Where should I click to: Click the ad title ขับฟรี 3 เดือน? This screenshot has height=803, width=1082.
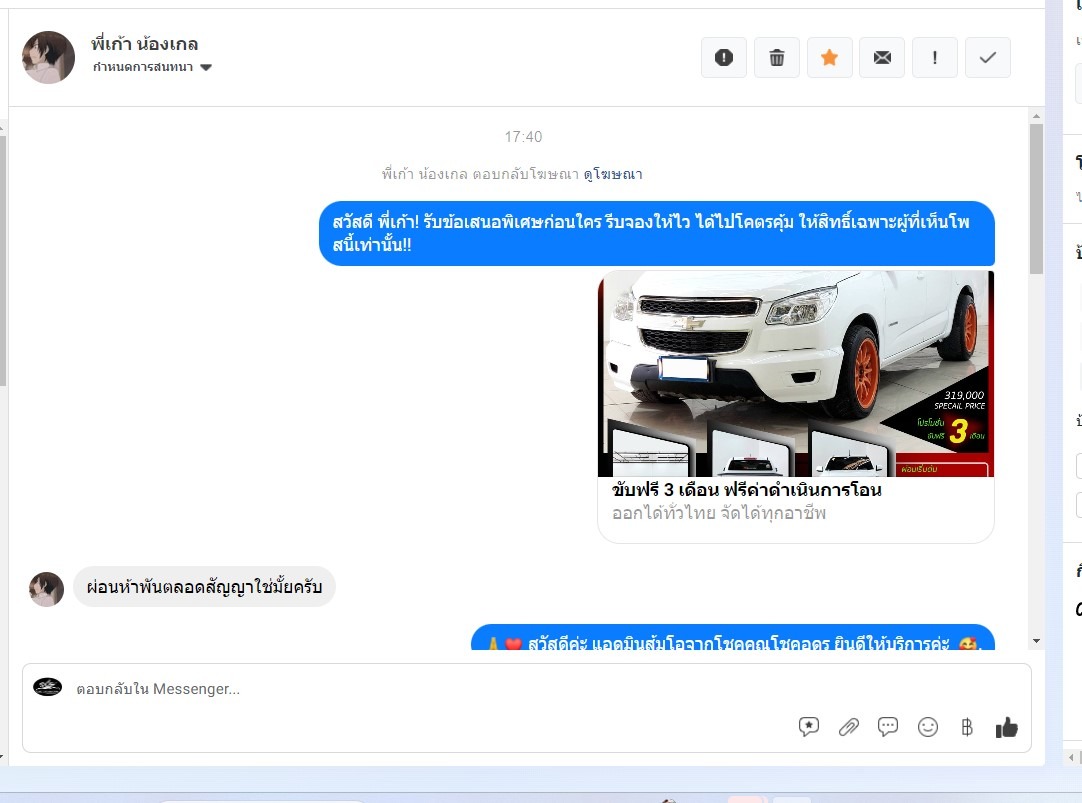pyautogui.click(x=746, y=491)
